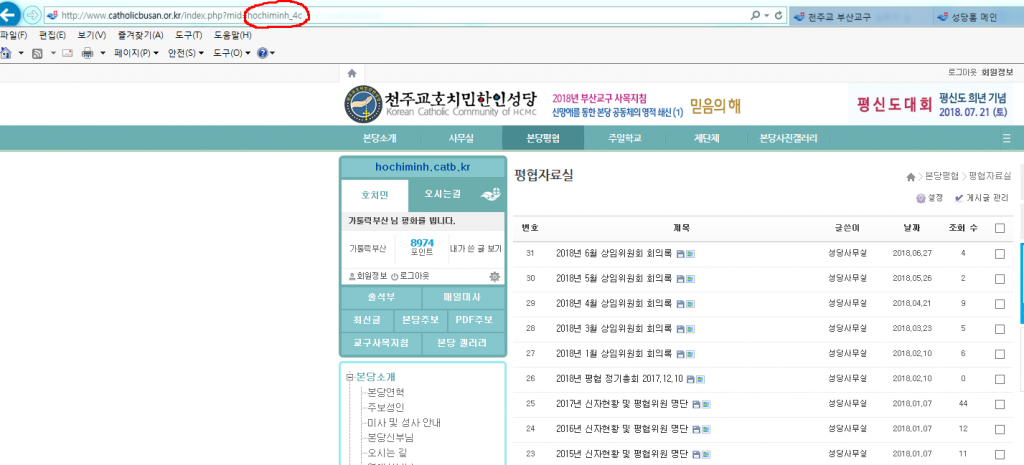Open the 페이지(P) dropdown in the command bar
1024x465 pixels.
(x=134, y=53)
